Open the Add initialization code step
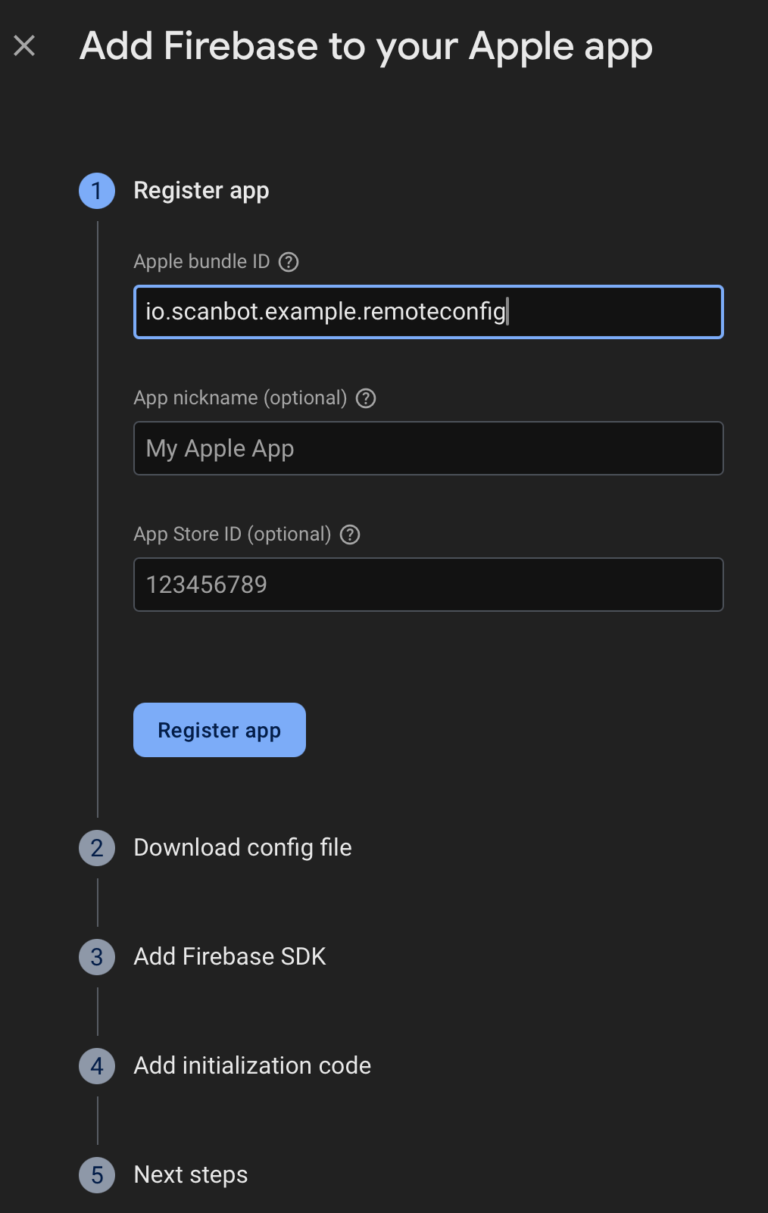Image resolution: width=768 pixels, height=1213 pixels. pos(252,1065)
